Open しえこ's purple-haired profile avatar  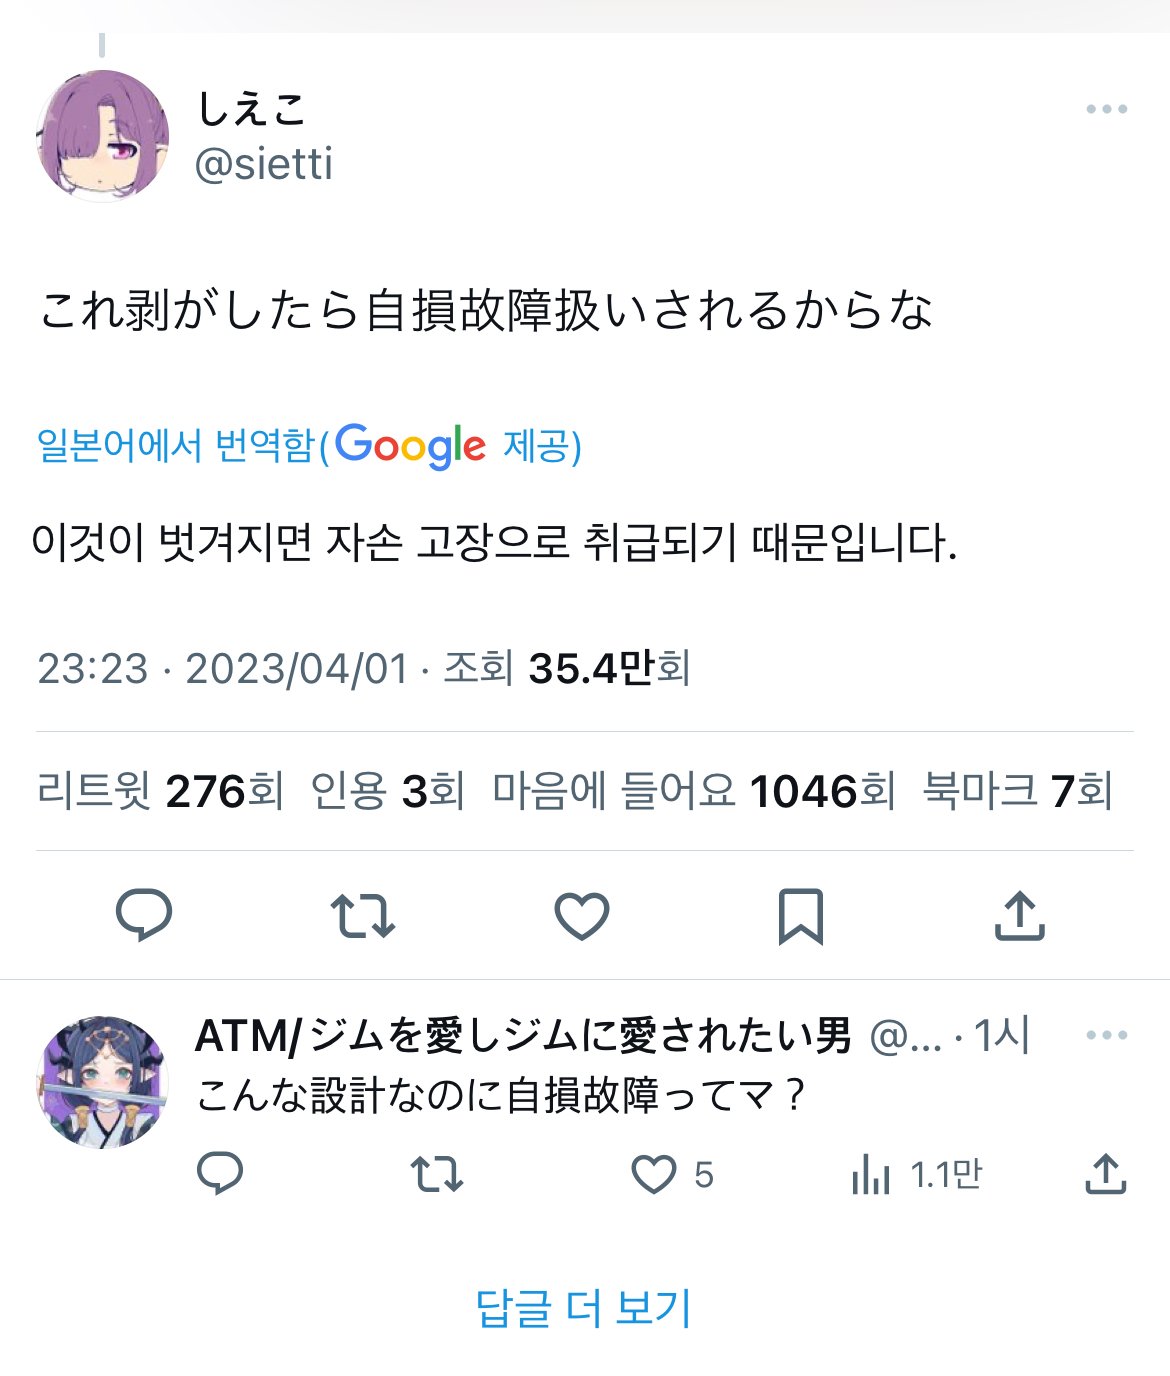(102, 136)
